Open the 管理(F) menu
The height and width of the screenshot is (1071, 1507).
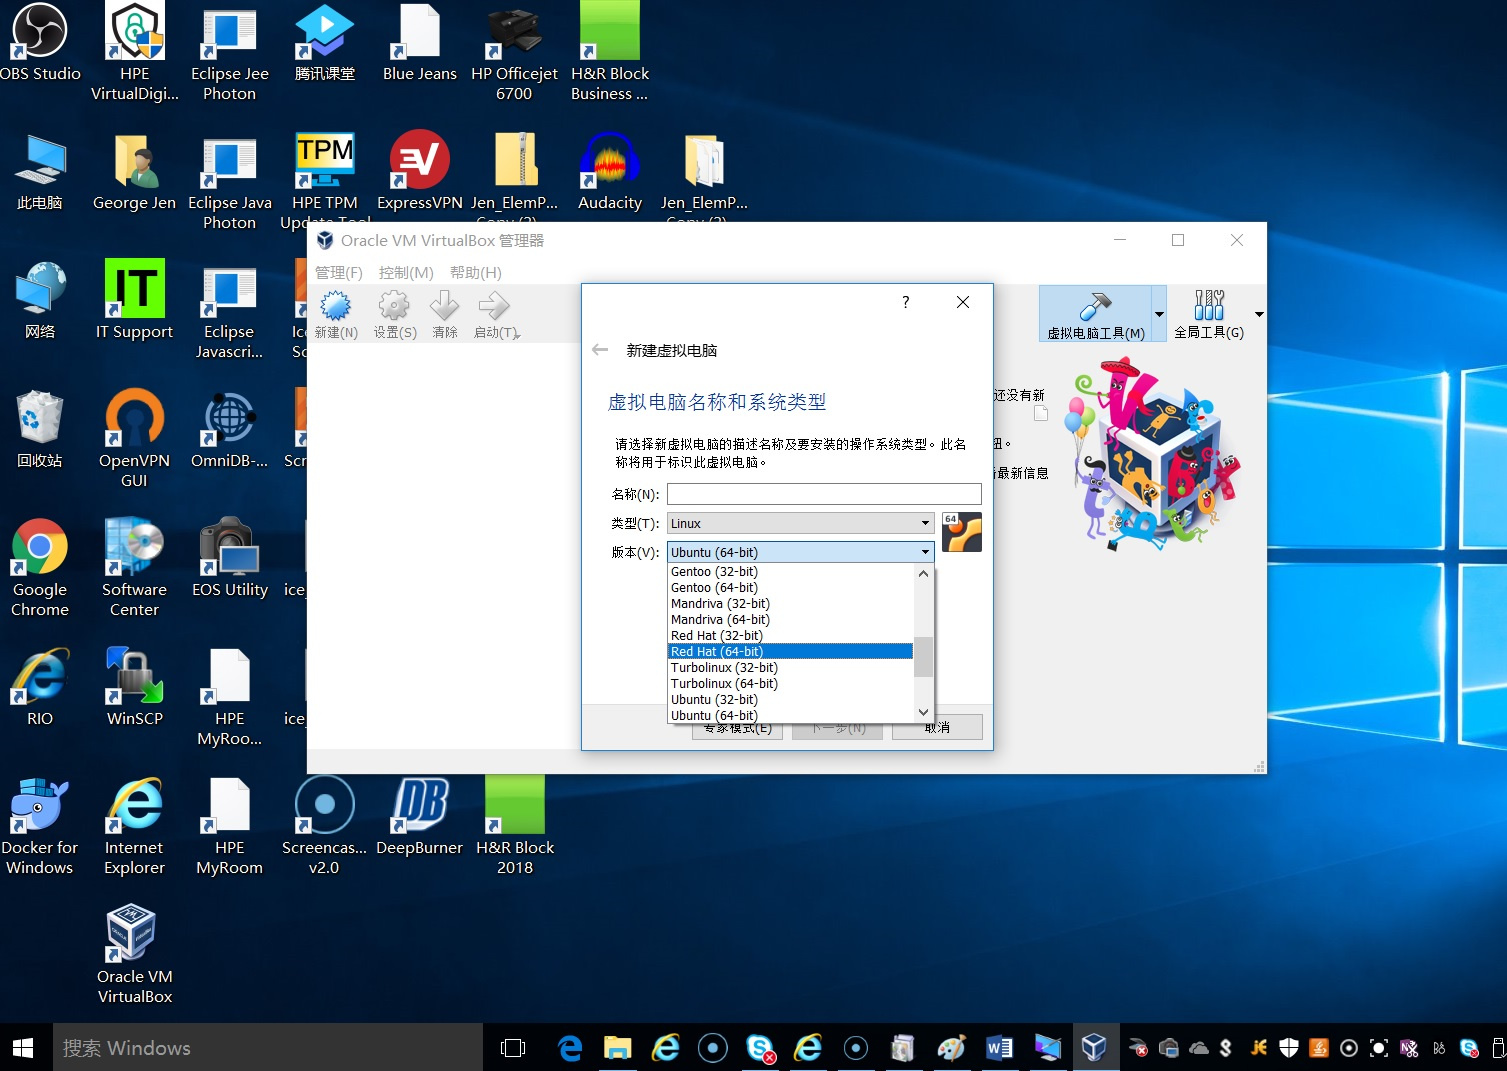[x=339, y=272]
